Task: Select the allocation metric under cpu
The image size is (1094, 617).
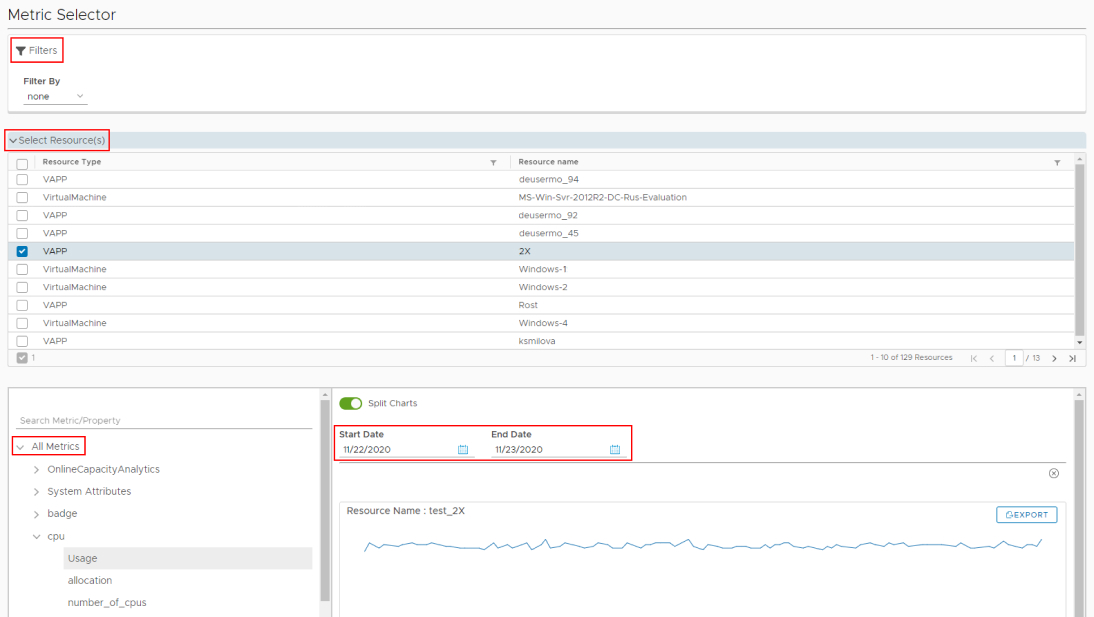Action: tap(90, 580)
